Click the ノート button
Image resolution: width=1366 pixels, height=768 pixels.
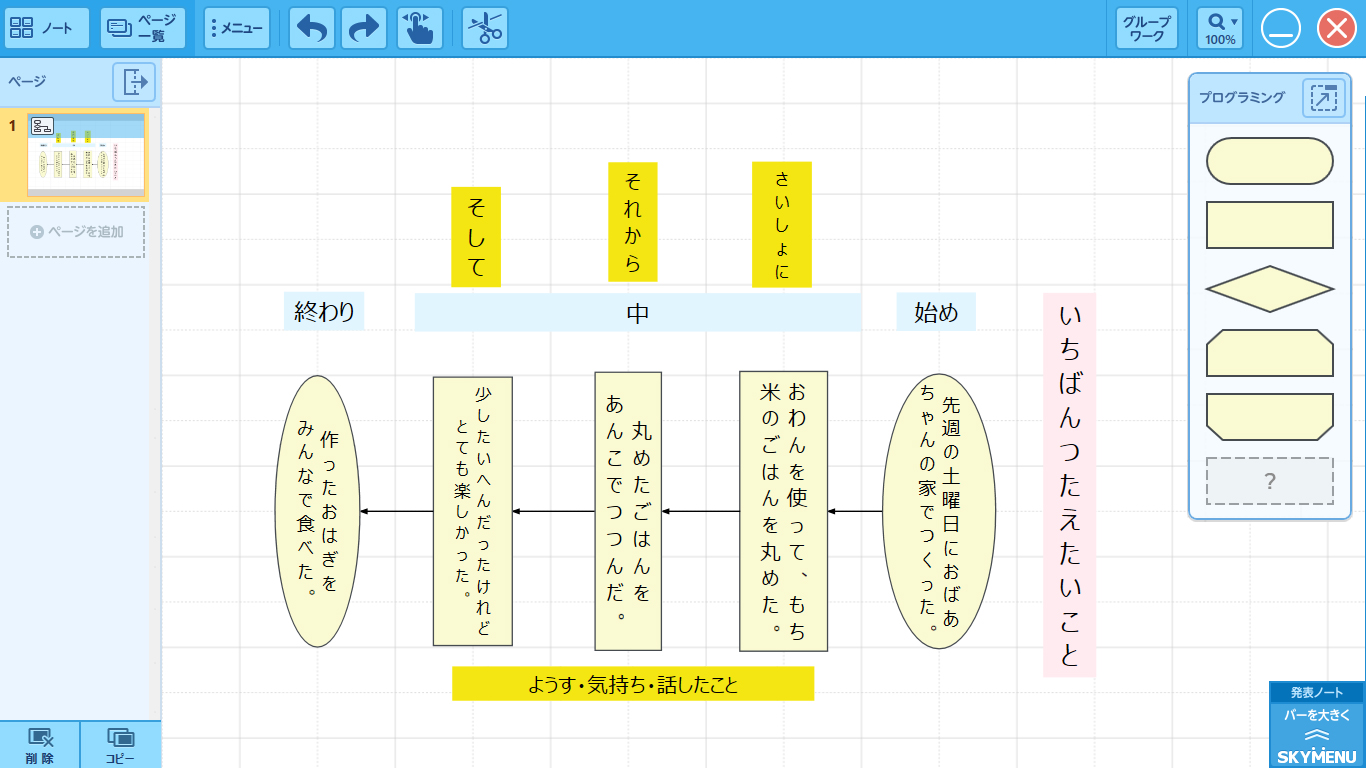click(x=46, y=28)
